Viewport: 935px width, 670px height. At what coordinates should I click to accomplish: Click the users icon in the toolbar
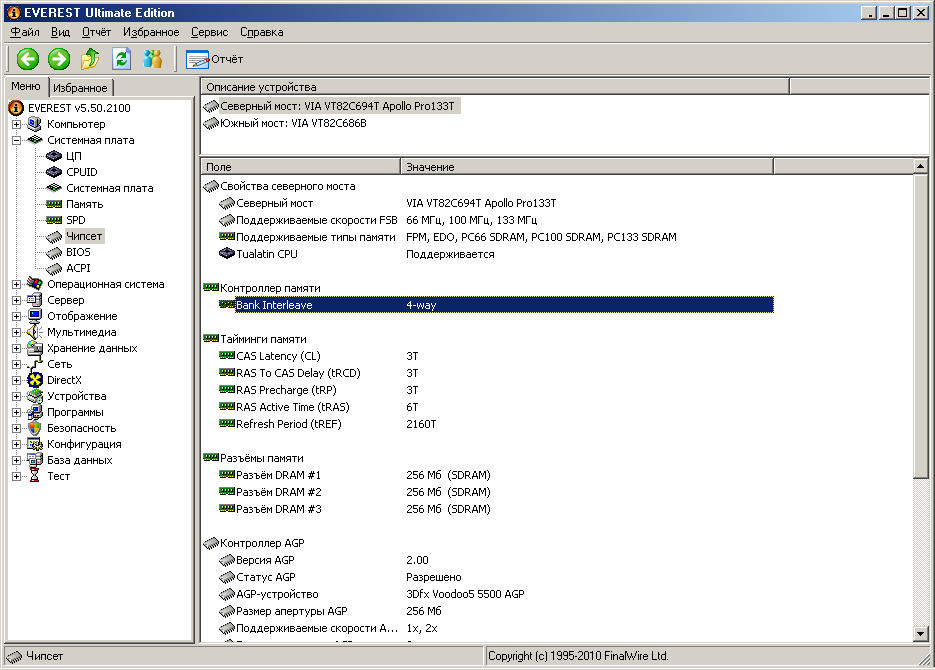152,59
